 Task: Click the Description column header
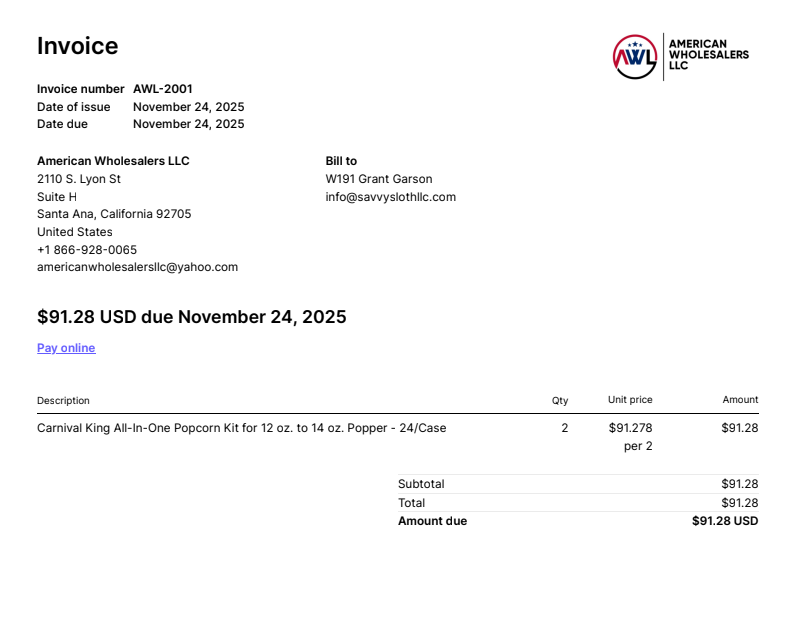click(x=63, y=400)
